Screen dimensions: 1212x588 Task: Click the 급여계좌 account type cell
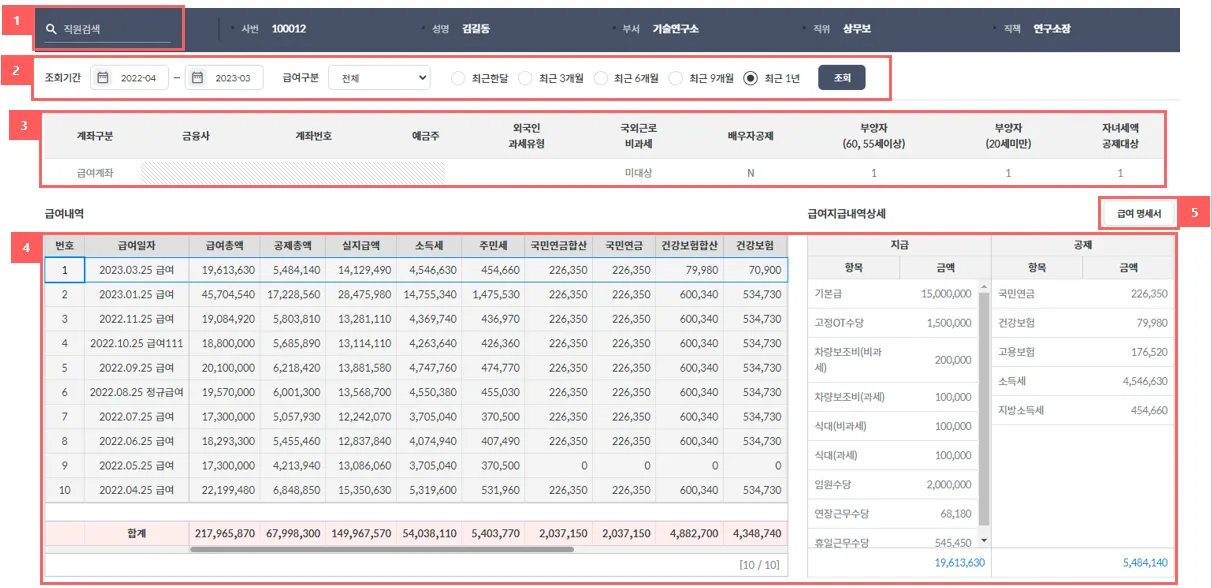(x=95, y=173)
